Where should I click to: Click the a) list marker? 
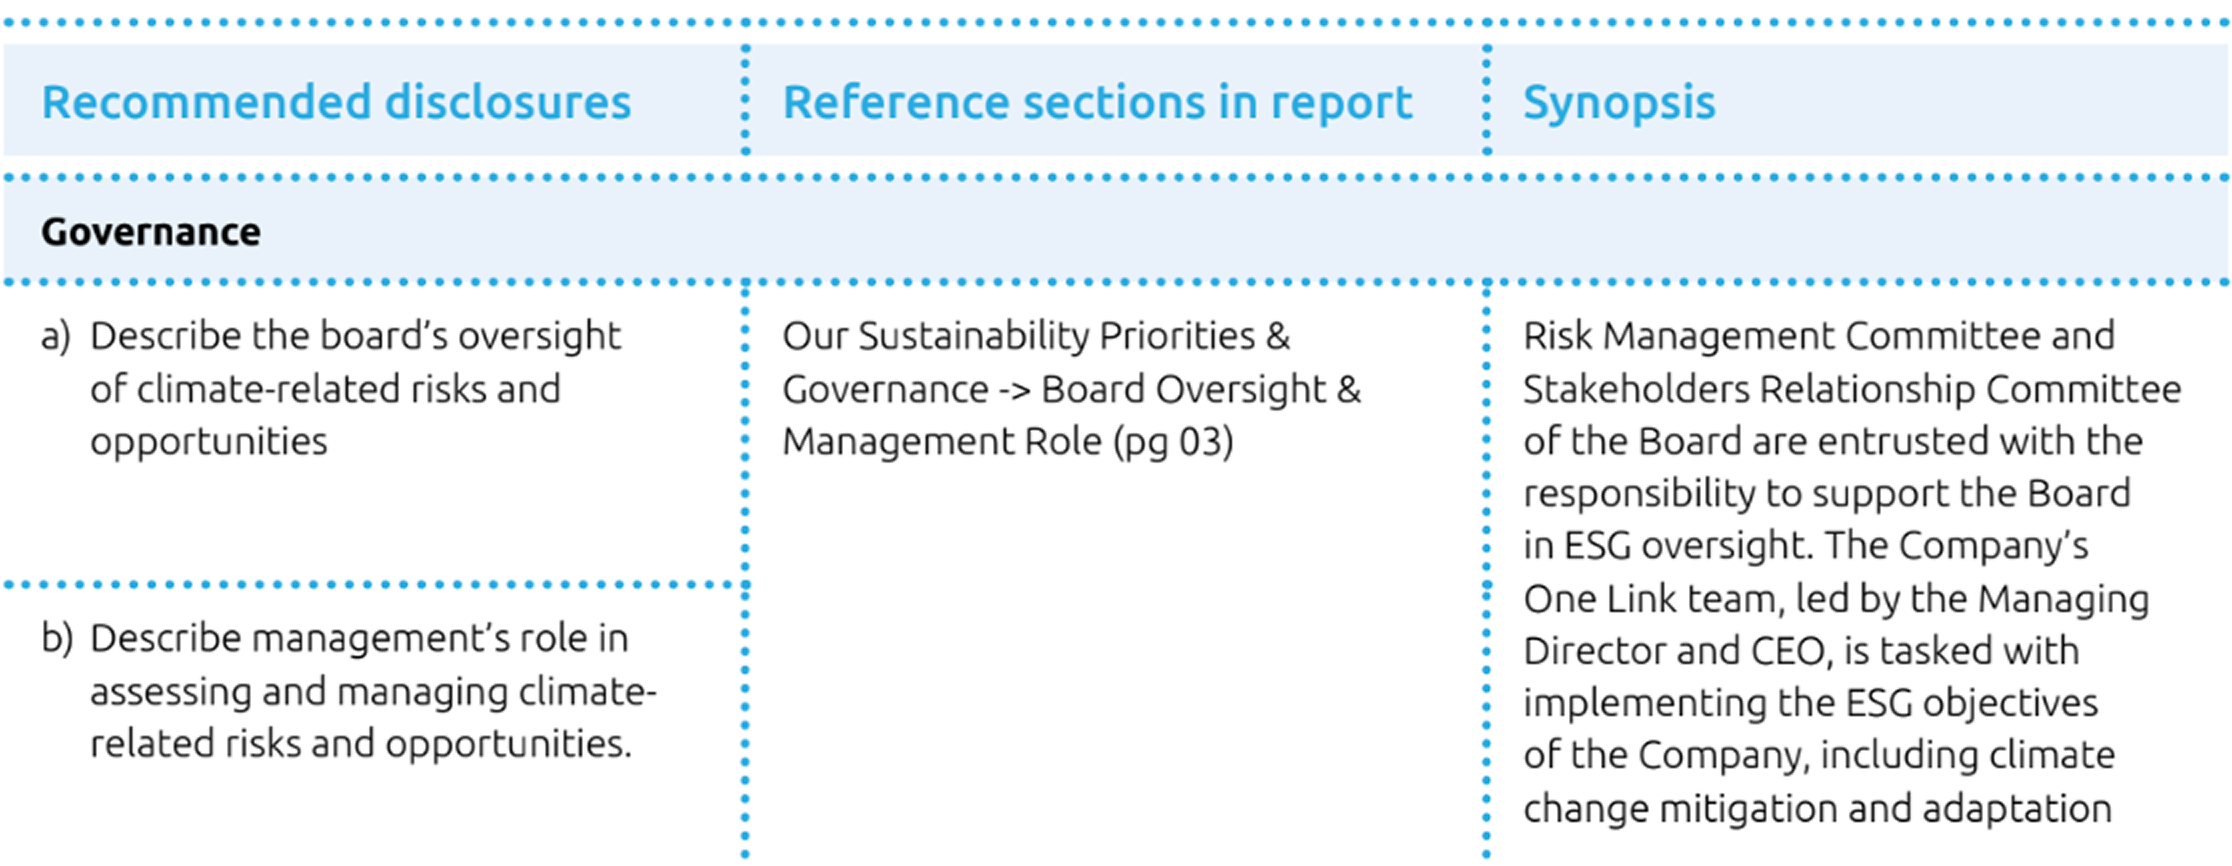click(56, 337)
